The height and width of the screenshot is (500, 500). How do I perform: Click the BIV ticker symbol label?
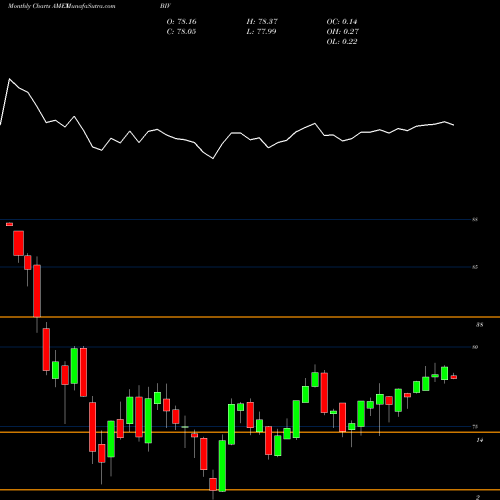pyautogui.click(x=165, y=6)
